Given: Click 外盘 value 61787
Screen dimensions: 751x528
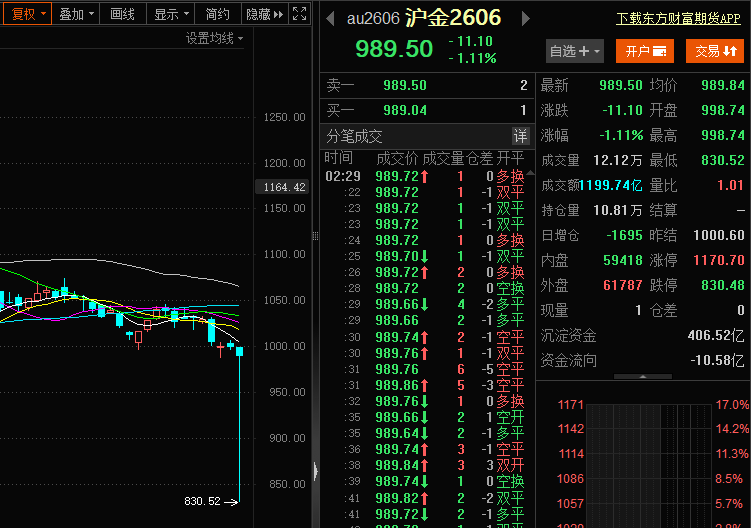Looking at the screenshot, I should [x=623, y=285].
